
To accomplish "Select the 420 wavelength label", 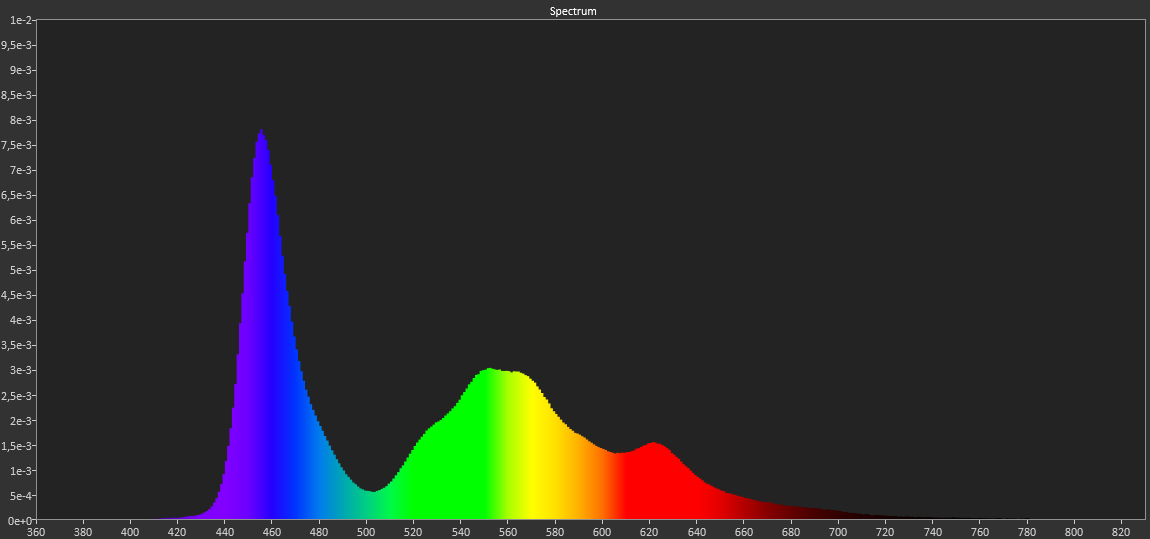I will (x=177, y=531).
